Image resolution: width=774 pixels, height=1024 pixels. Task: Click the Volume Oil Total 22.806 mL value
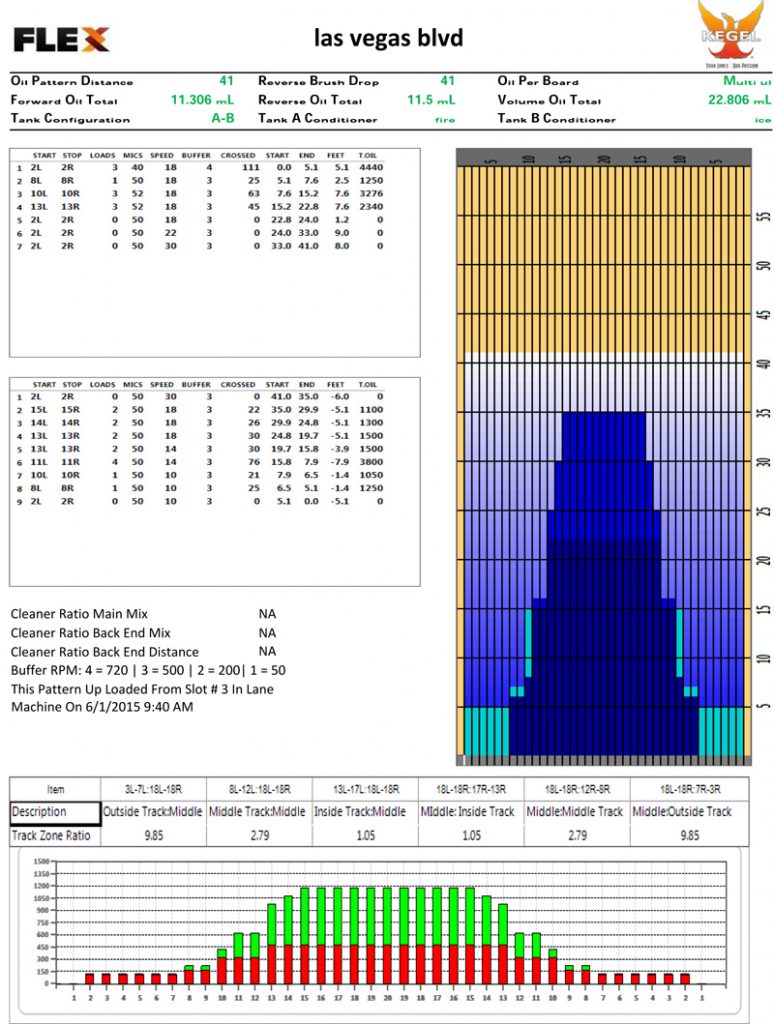739,100
